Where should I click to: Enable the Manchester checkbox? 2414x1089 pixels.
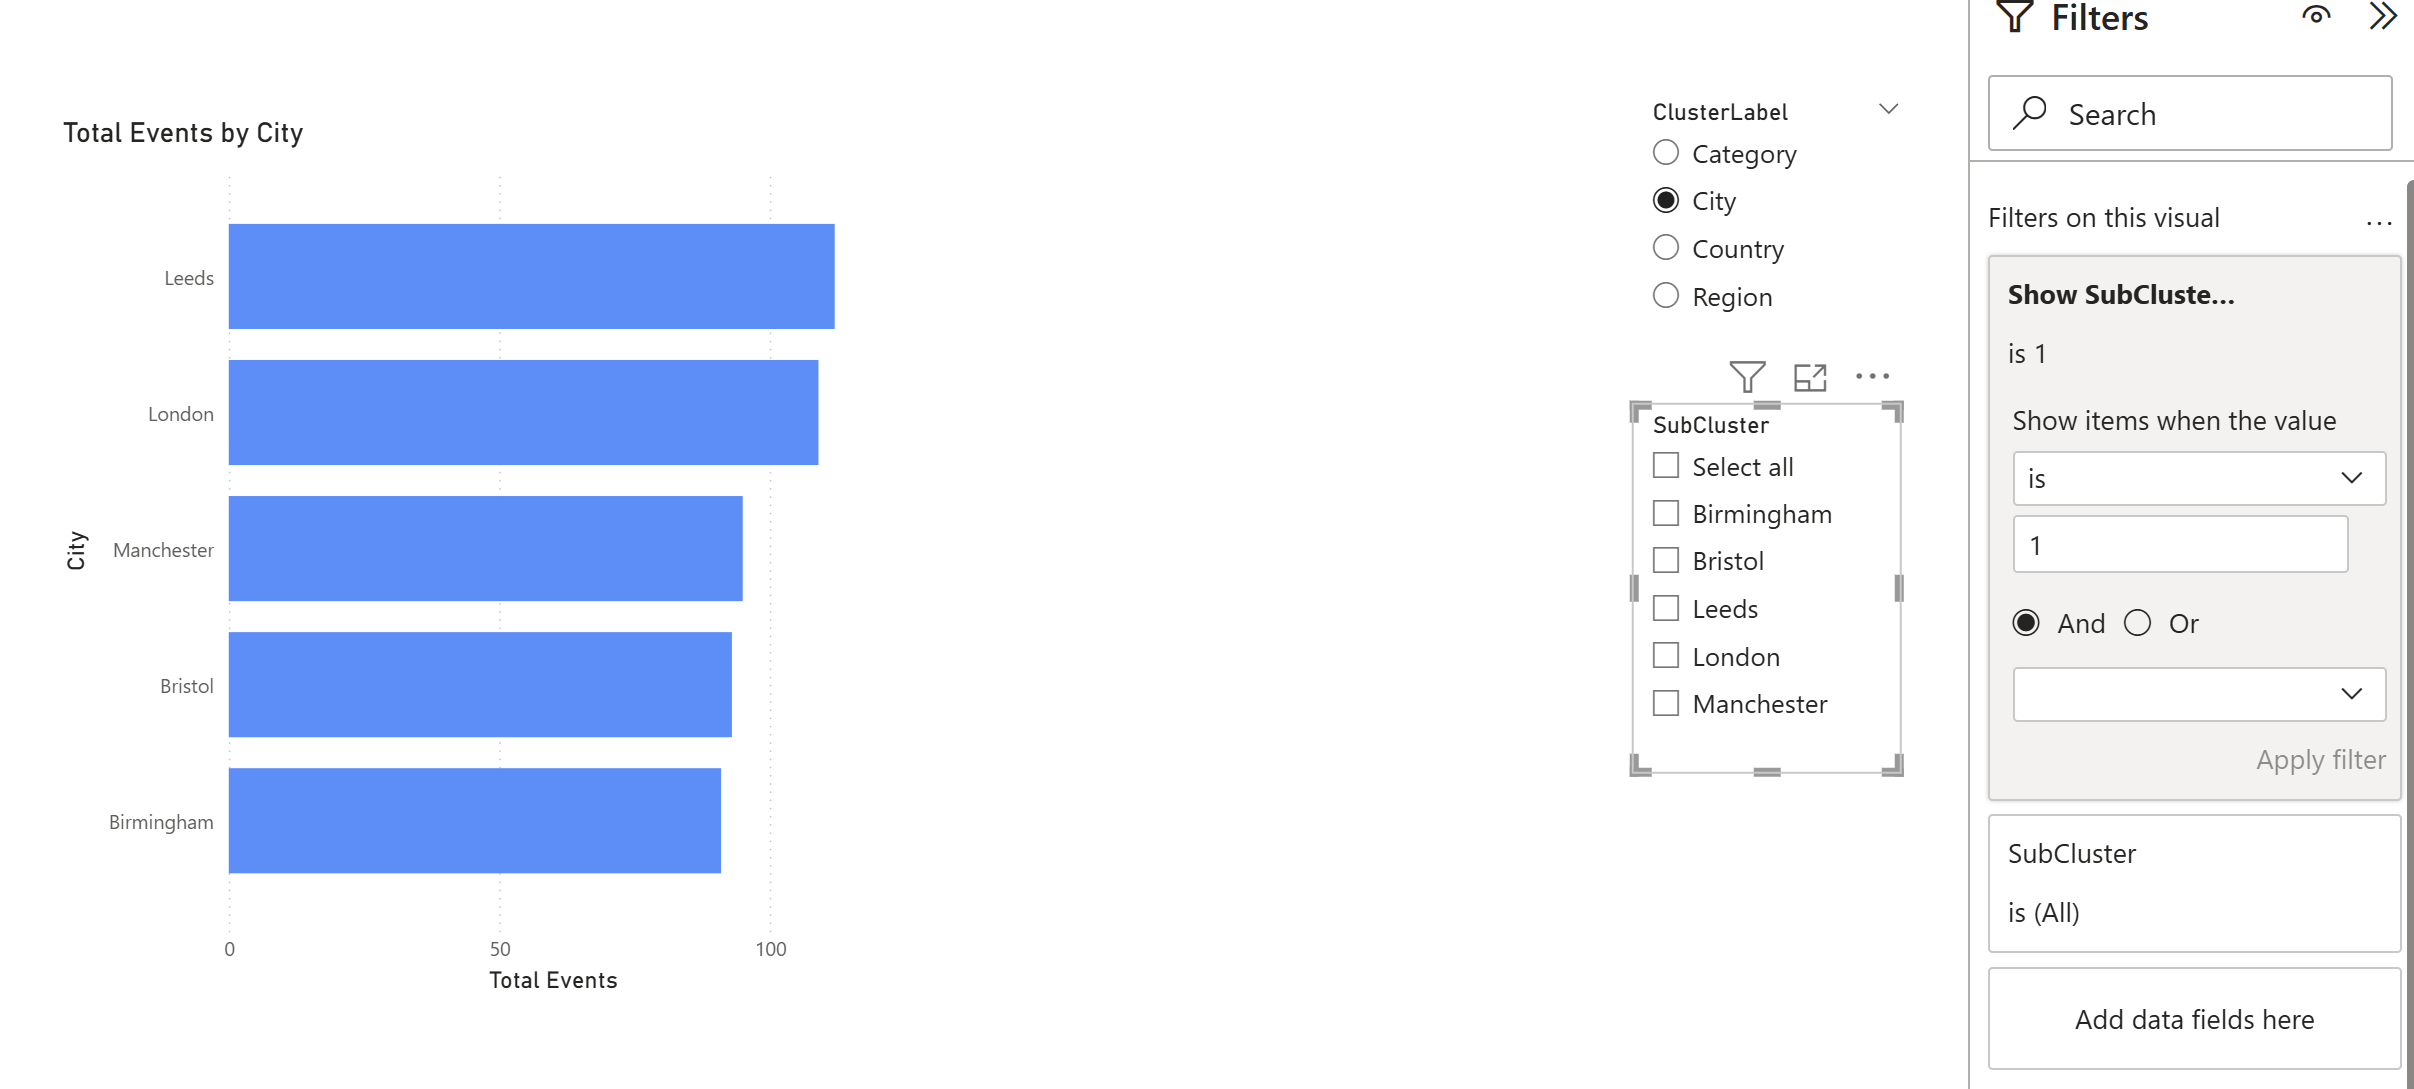point(1666,704)
